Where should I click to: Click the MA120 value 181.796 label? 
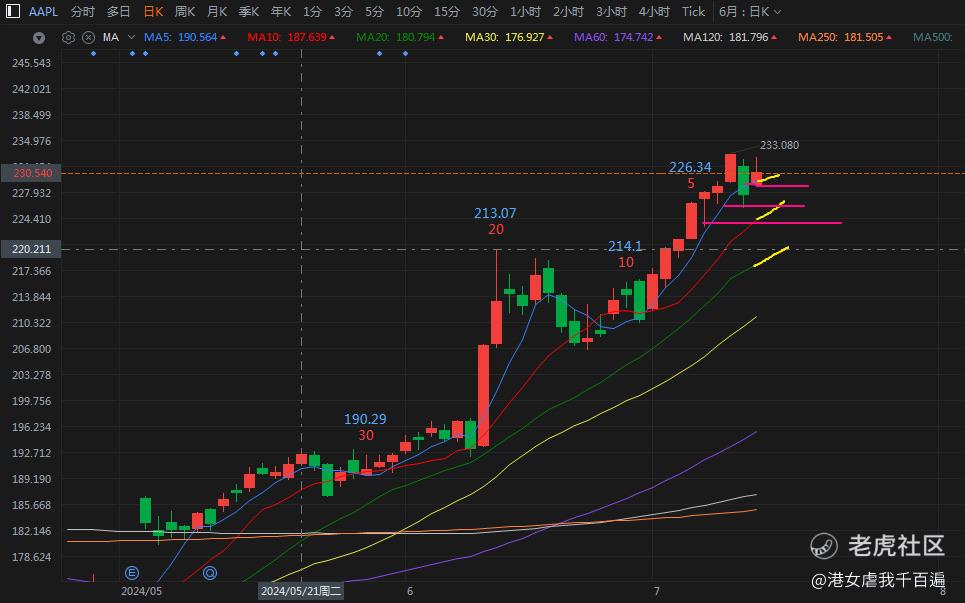point(730,38)
